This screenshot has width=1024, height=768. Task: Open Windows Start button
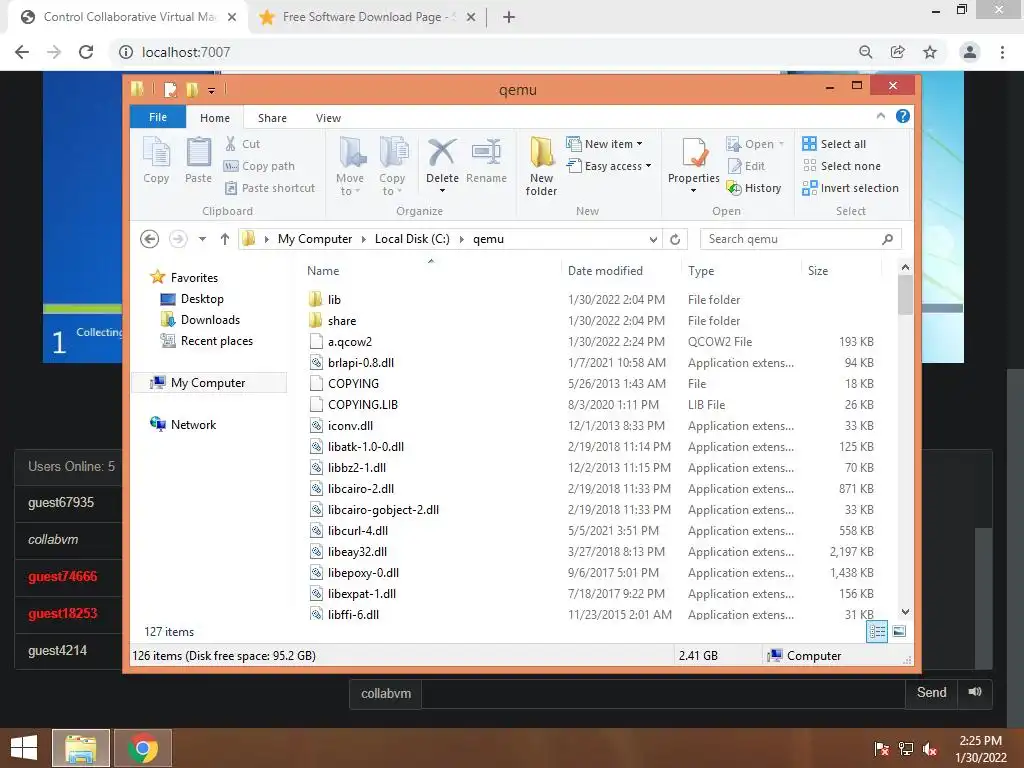point(24,748)
